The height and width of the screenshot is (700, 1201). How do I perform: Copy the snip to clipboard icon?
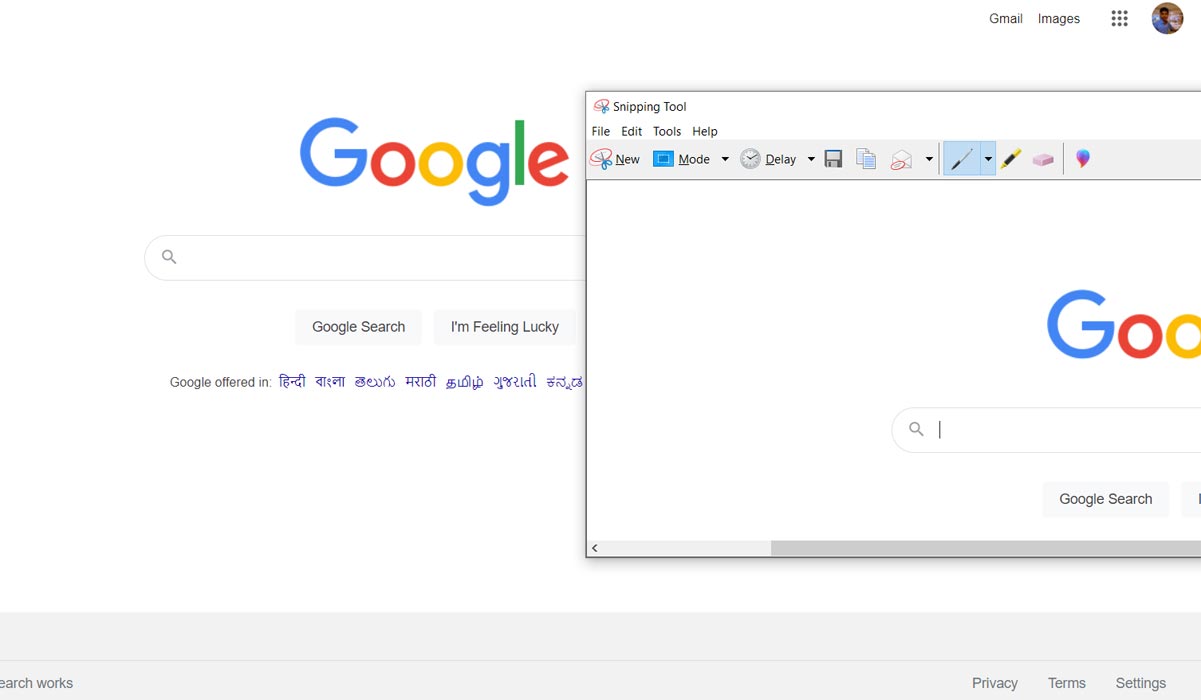(866, 159)
